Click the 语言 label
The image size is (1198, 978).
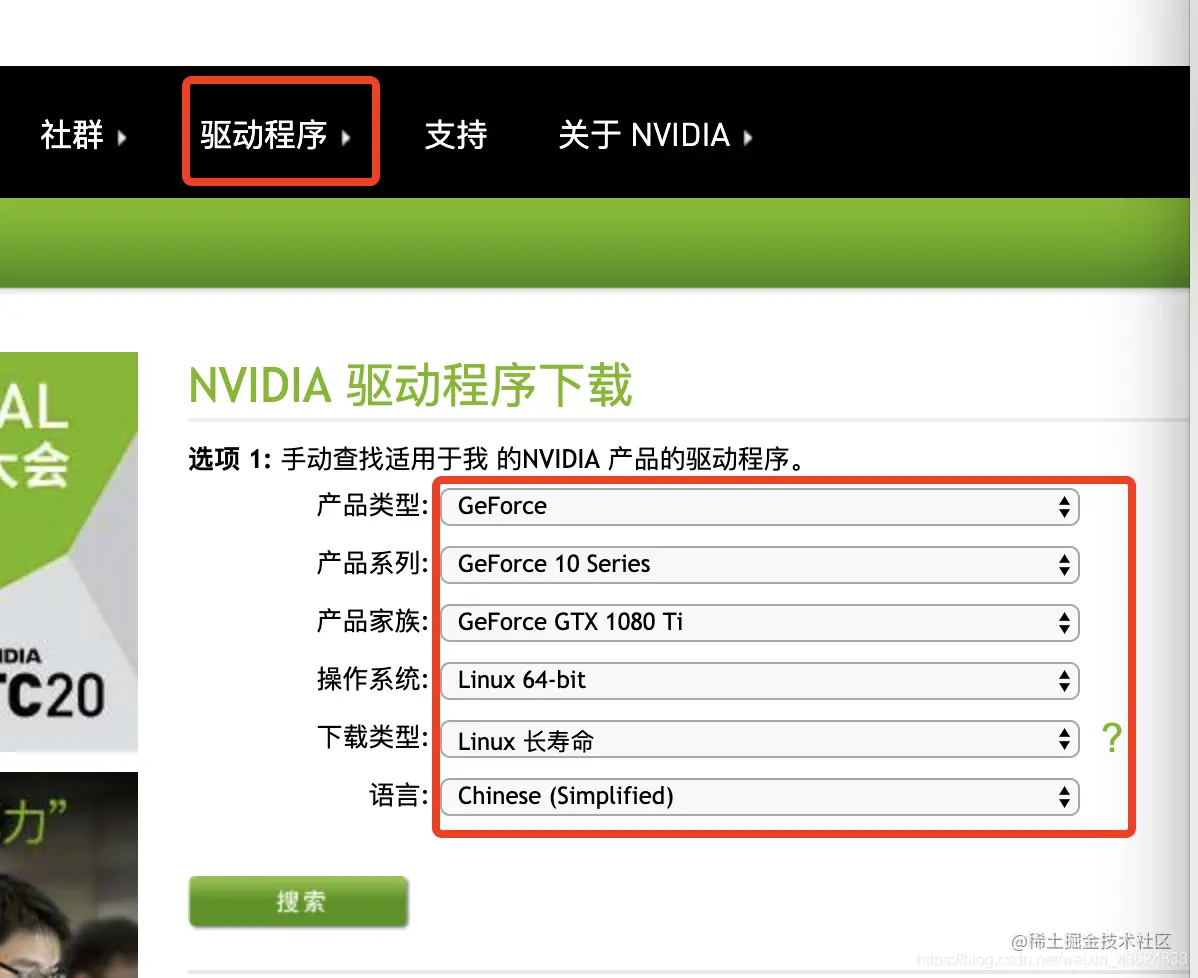pos(399,795)
